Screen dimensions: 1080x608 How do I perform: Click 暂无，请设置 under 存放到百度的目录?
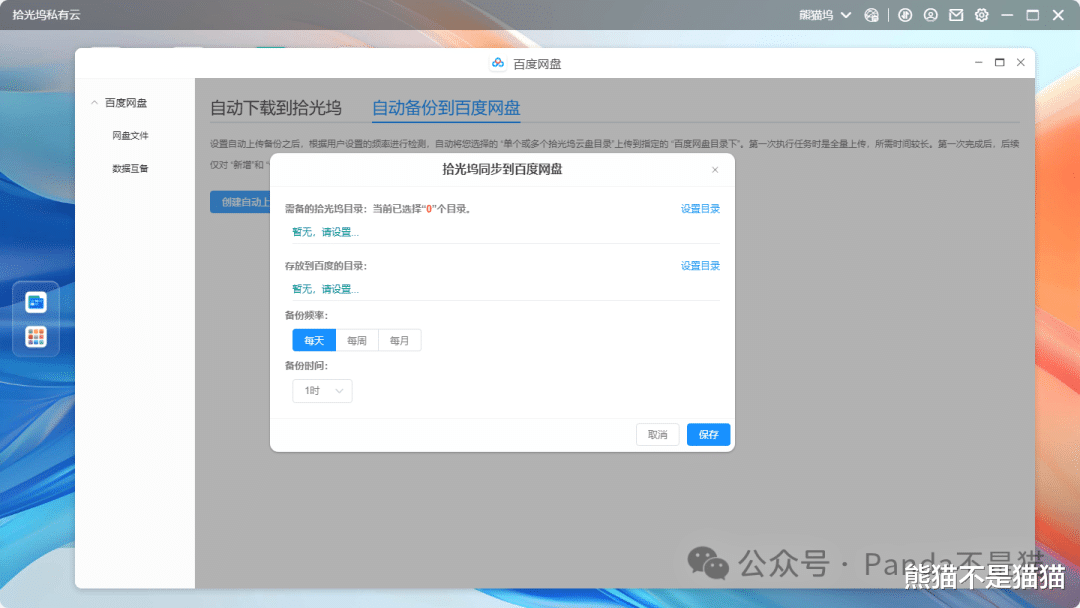[325, 289]
